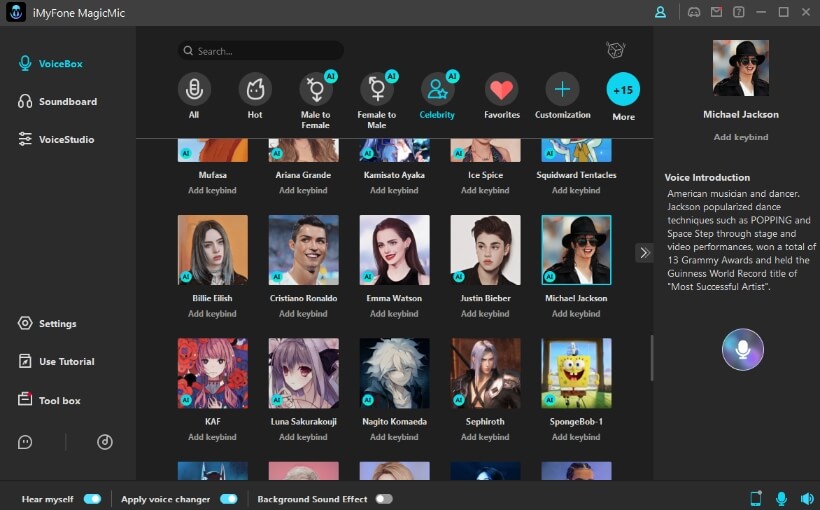Select the Emma Watson voice thumbnail
This screenshot has height=510, width=820.
point(395,250)
